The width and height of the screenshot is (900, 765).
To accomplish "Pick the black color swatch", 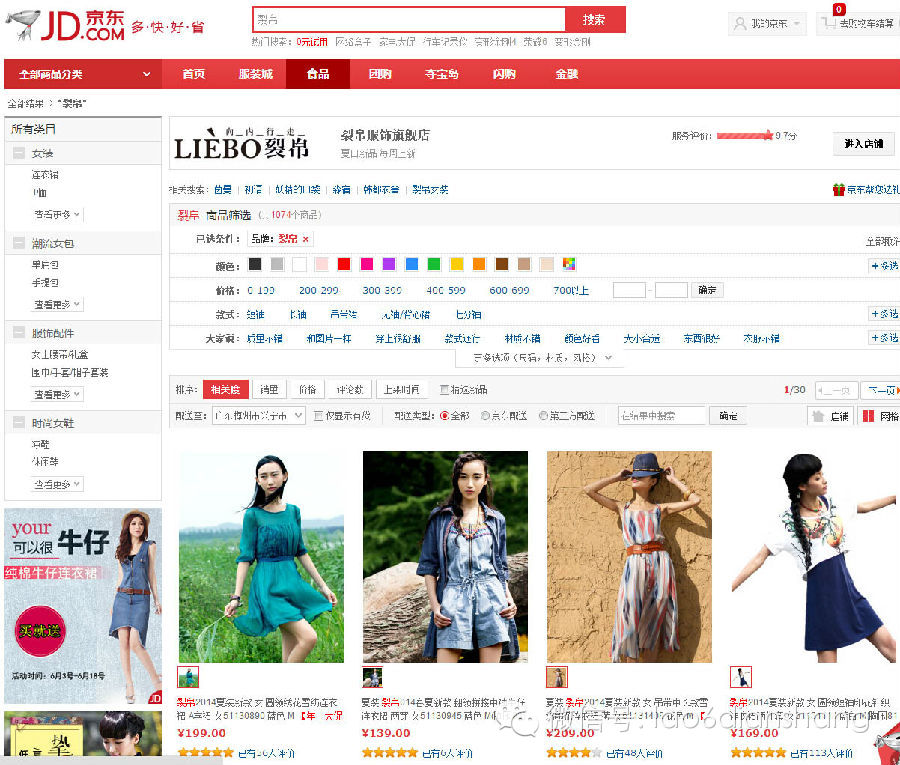I will click(x=255, y=264).
